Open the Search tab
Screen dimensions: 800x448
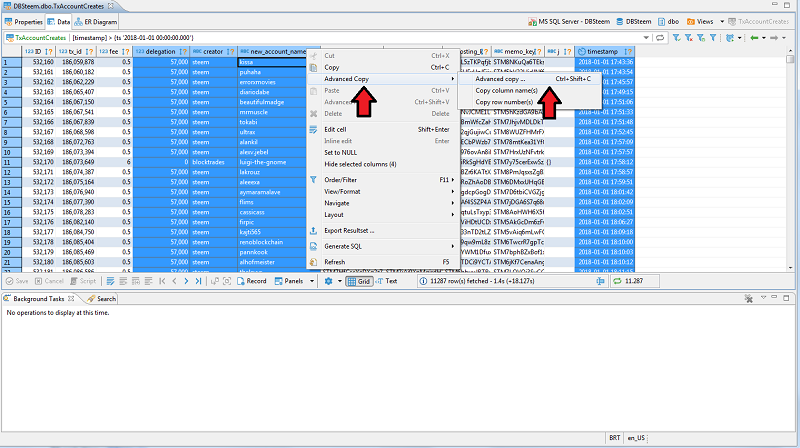[x=102, y=299]
